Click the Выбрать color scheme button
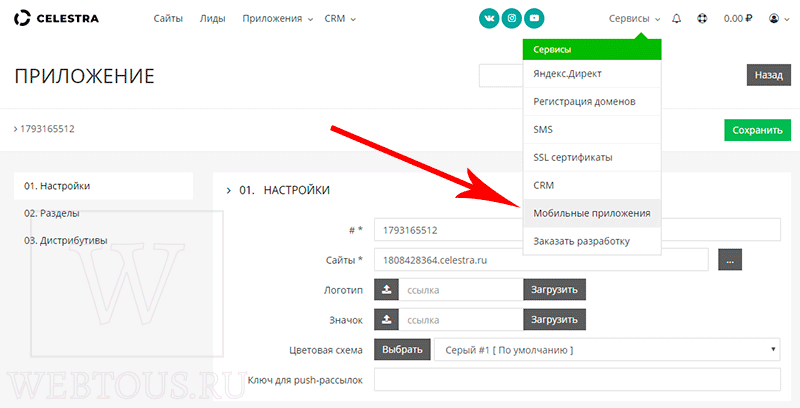 point(403,350)
